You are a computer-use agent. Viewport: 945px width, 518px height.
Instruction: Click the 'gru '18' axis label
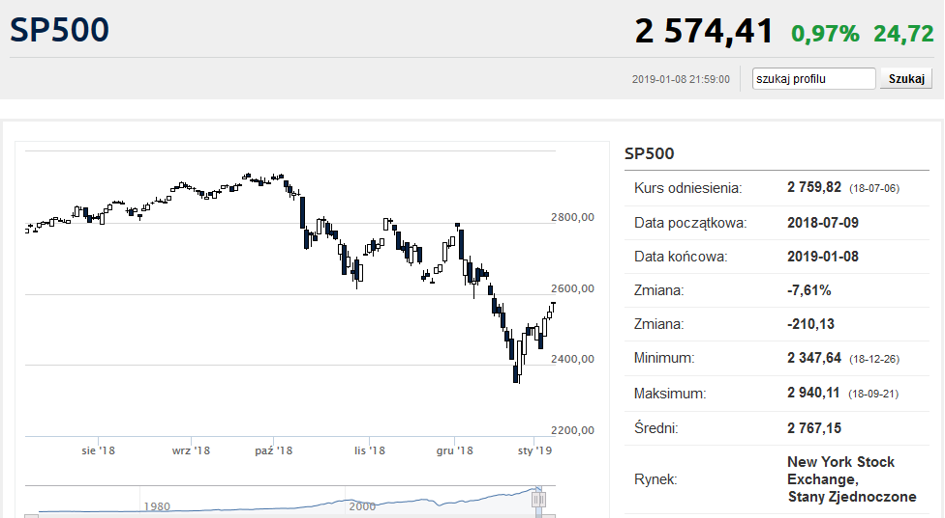tap(454, 450)
